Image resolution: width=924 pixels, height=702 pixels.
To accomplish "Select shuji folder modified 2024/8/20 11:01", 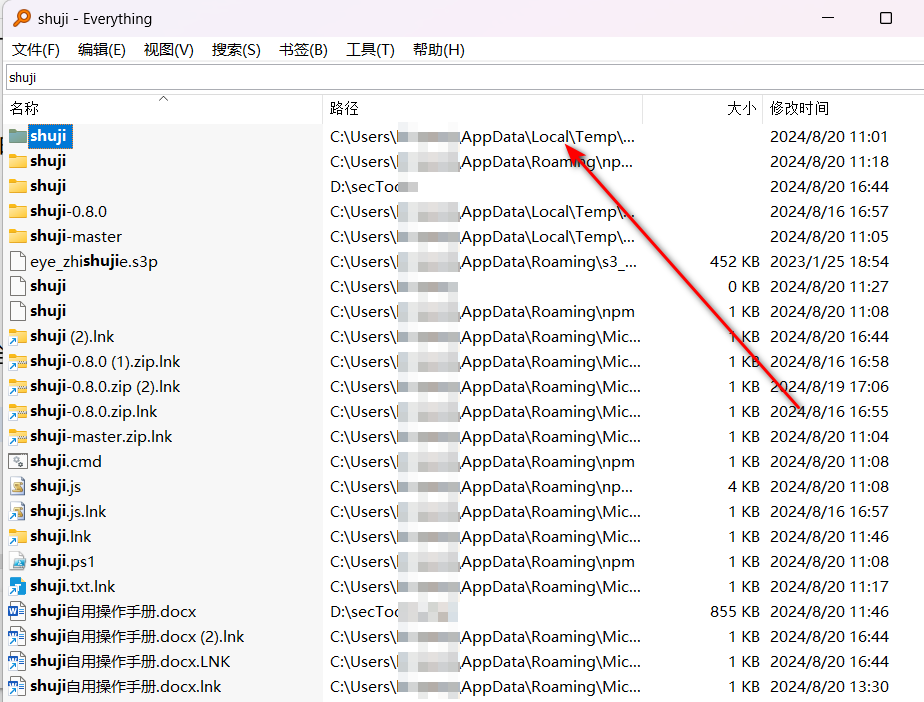I will [x=48, y=136].
